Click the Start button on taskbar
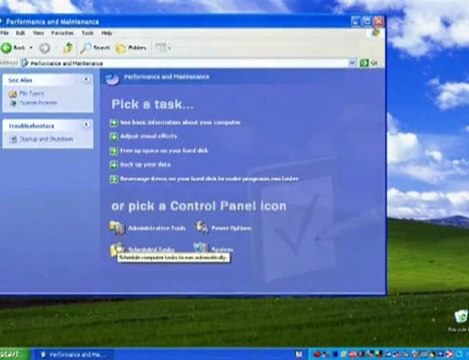Image resolution: width=469 pixels, height=360 pixels. (14, 354)
